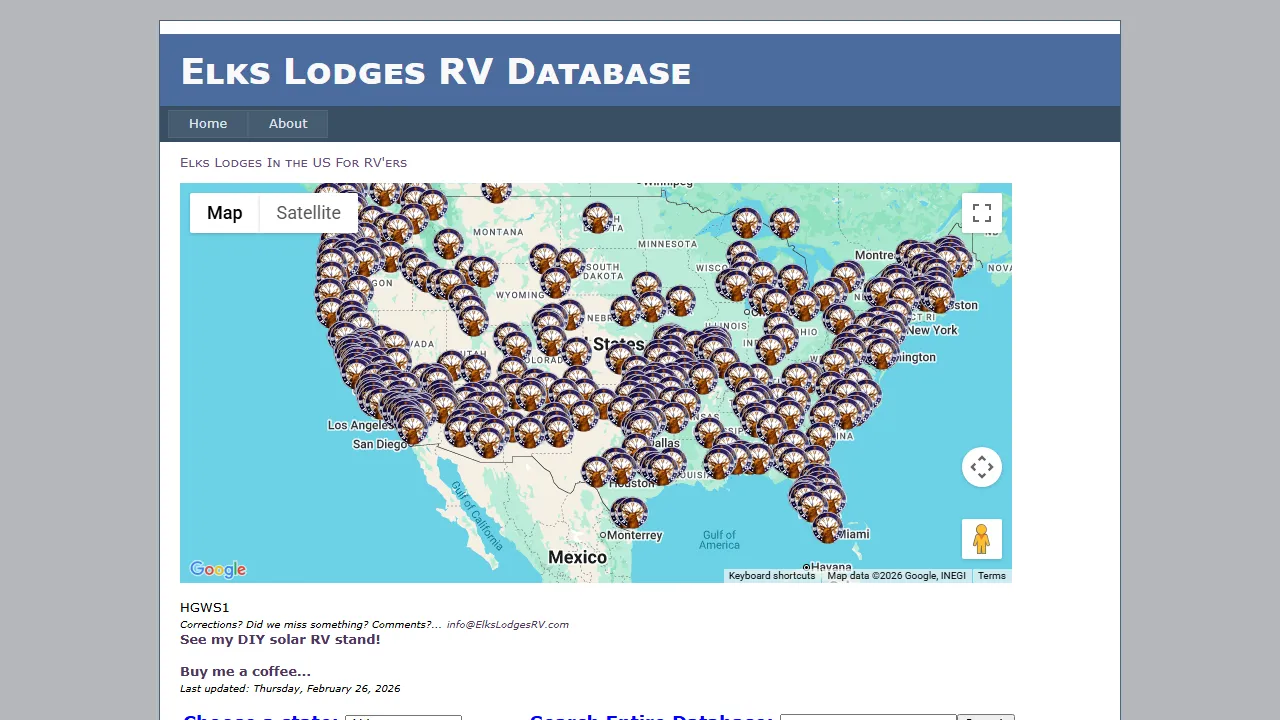Open the map pan control icon

[981, 467]
